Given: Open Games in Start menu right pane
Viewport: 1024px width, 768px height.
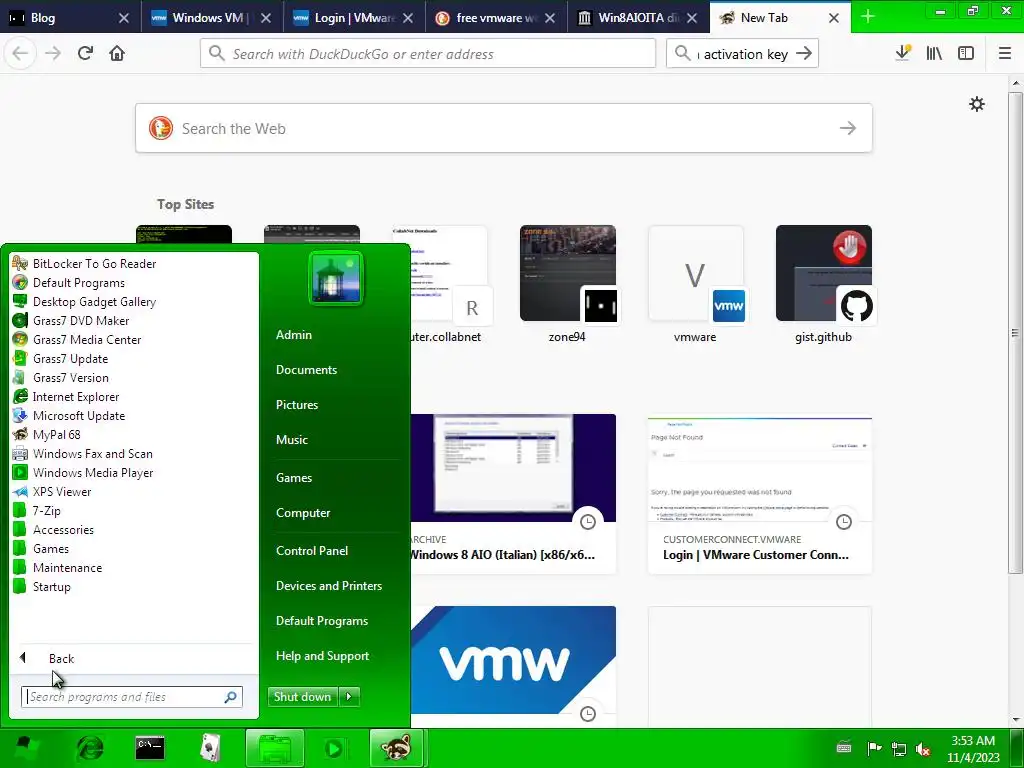Looking at the screenshot, I should tap(294, 478).
